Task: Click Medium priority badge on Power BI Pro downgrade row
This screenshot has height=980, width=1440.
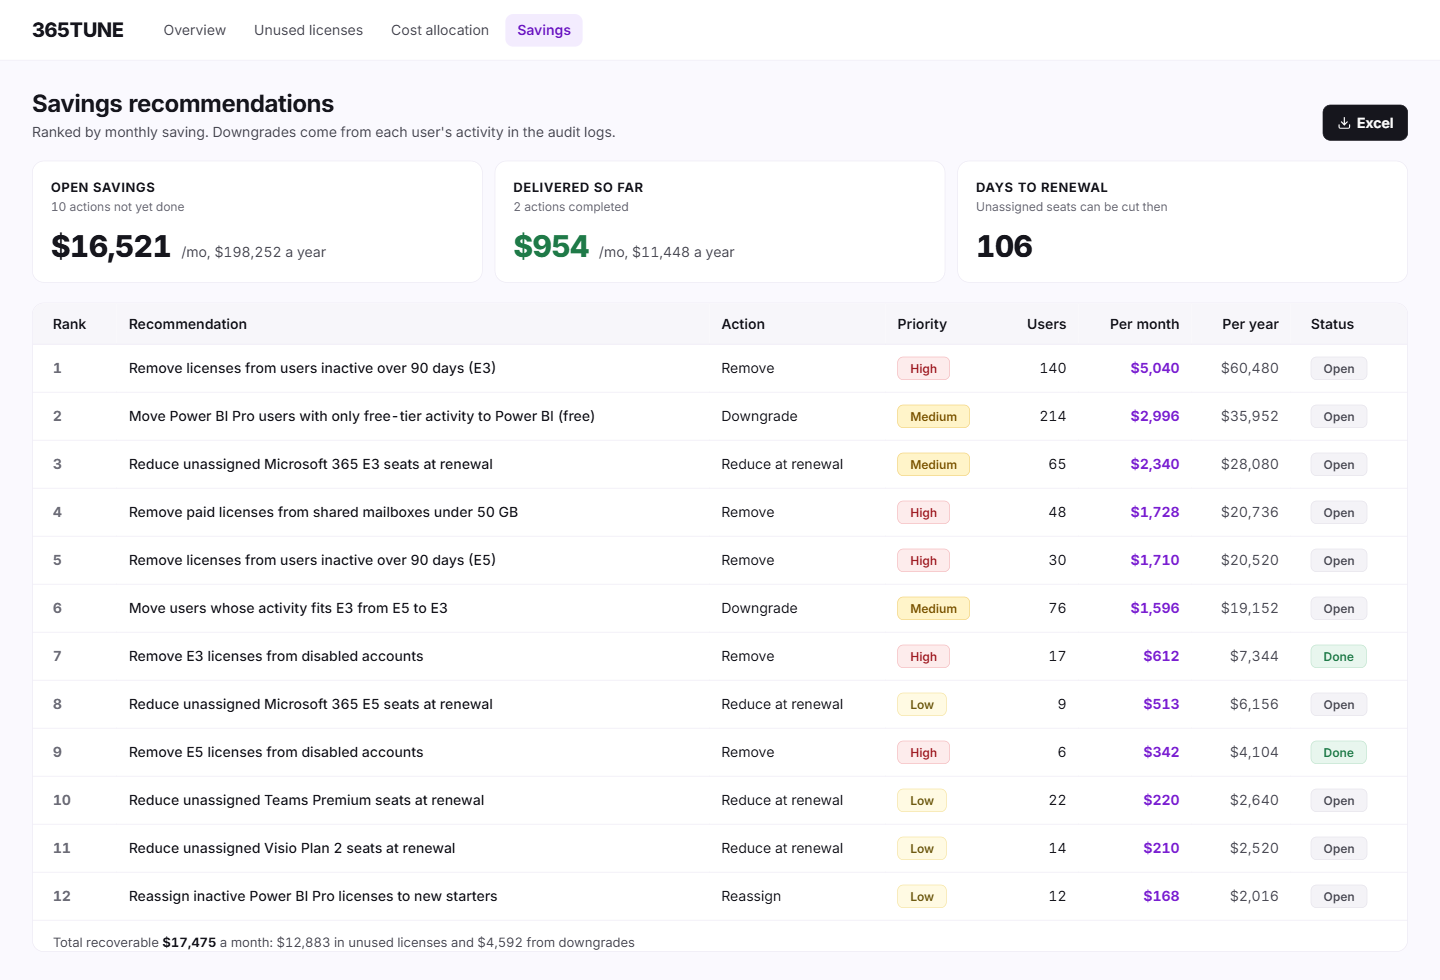Action: (x=933, y=417)
